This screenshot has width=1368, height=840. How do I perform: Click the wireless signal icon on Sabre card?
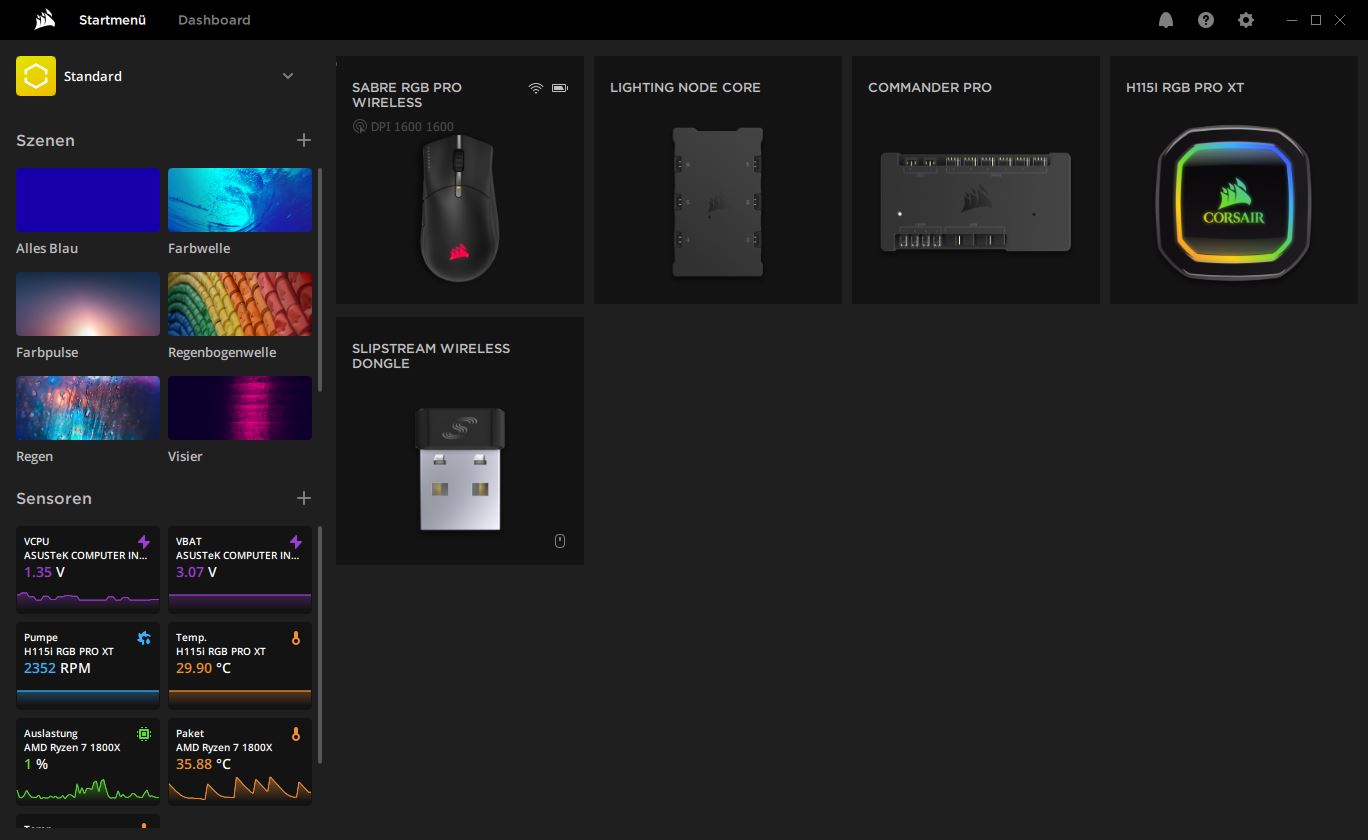coord(536,88)
